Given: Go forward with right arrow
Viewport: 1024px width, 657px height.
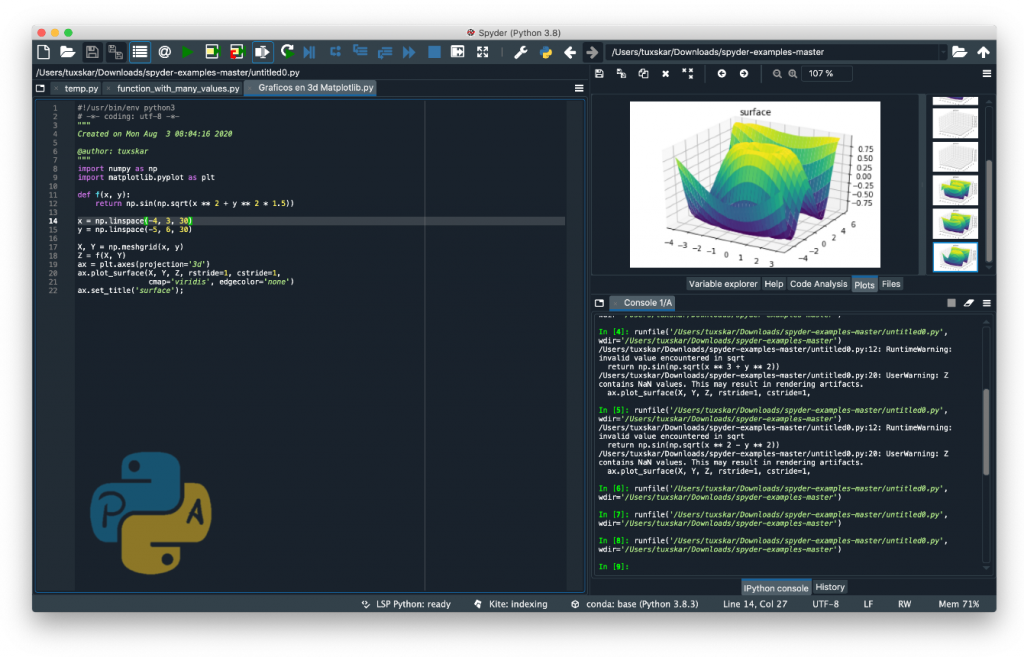Looking at the screenshot, I should 592,52.
